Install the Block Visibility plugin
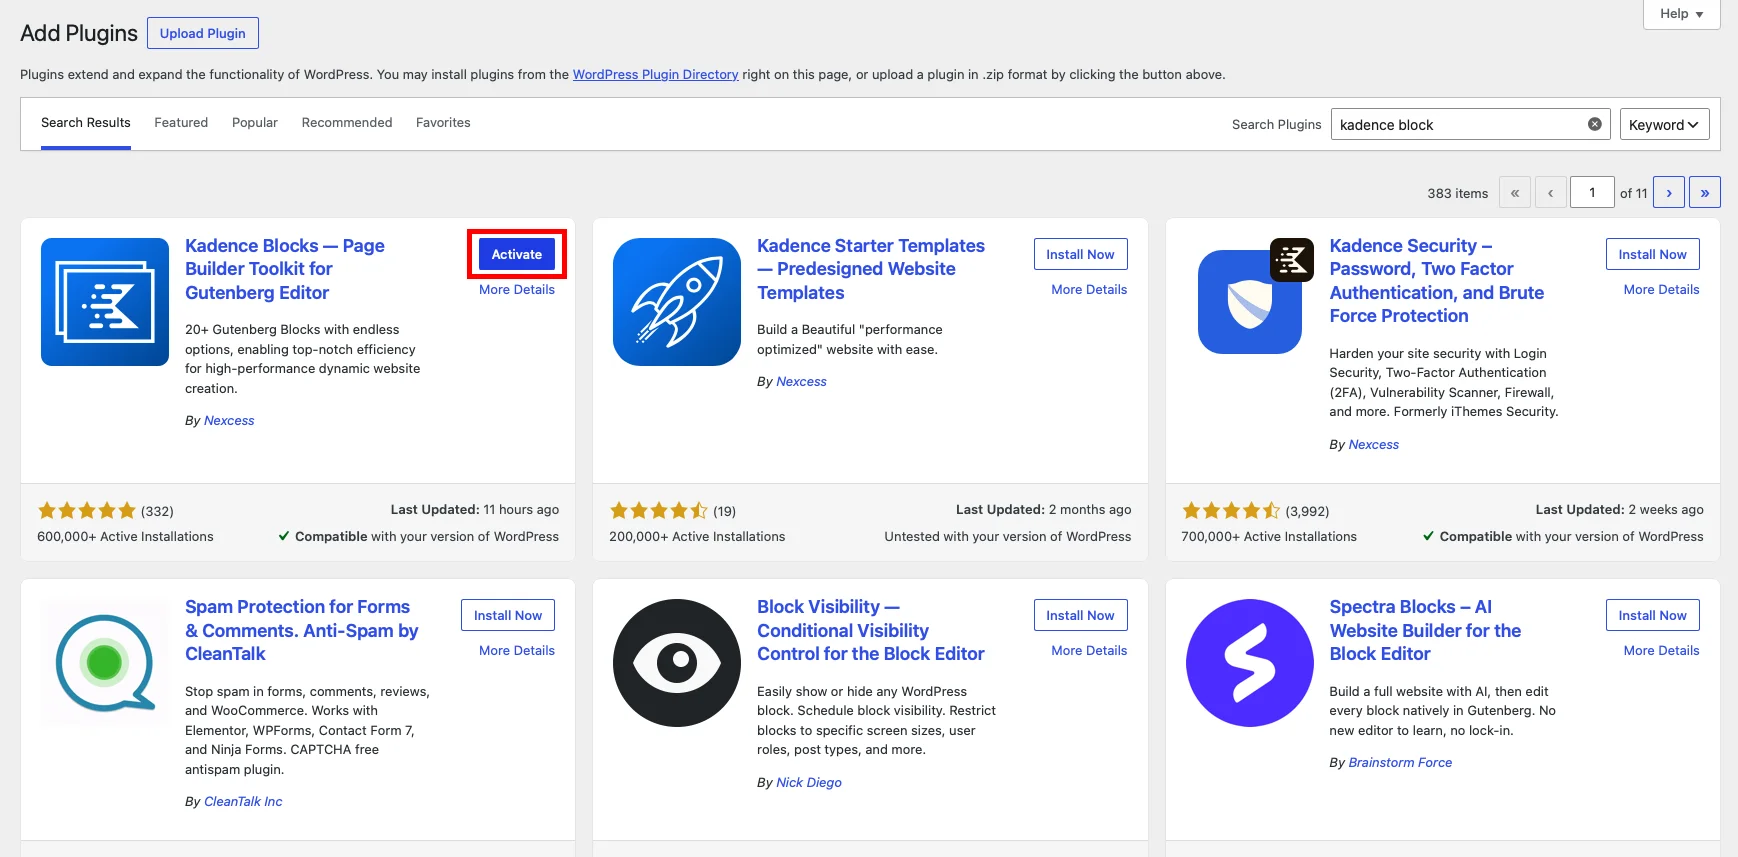The height and width of the screenshot is (857, 1738). coord(1080,615)
